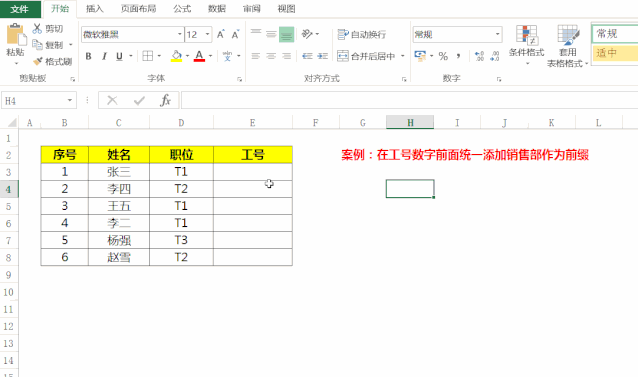Image resolution: width=638 pixels, height=377 pixels.
Task: Click Merge and Center (合并后居中)
Action: [x=366, y=56]
